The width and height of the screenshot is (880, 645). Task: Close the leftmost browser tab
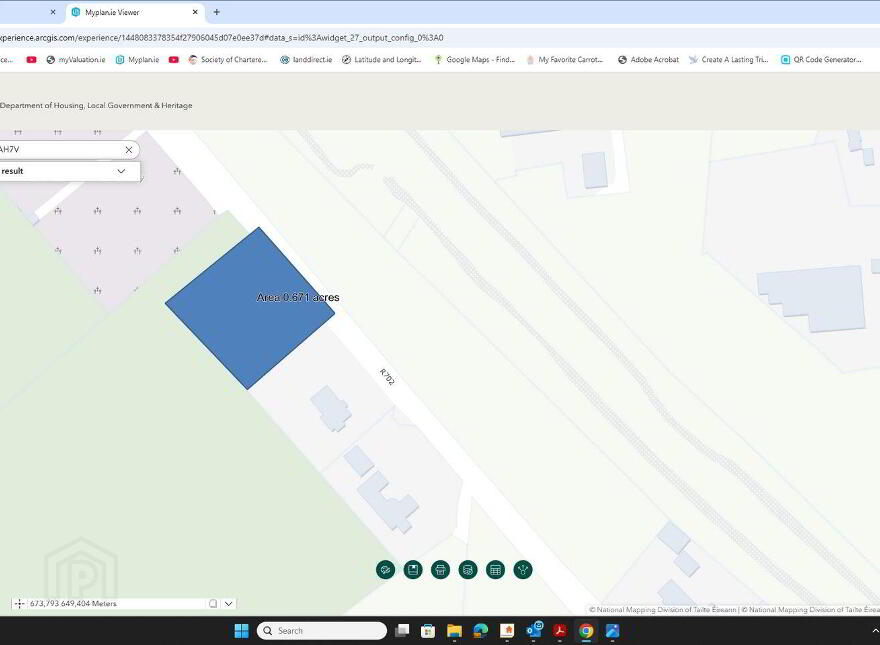click(x=53, y=12)
